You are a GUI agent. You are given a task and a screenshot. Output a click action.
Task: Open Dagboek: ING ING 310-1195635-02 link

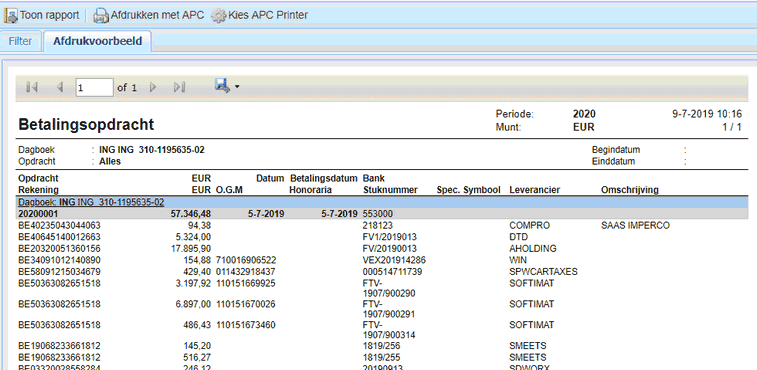(91, 202)
